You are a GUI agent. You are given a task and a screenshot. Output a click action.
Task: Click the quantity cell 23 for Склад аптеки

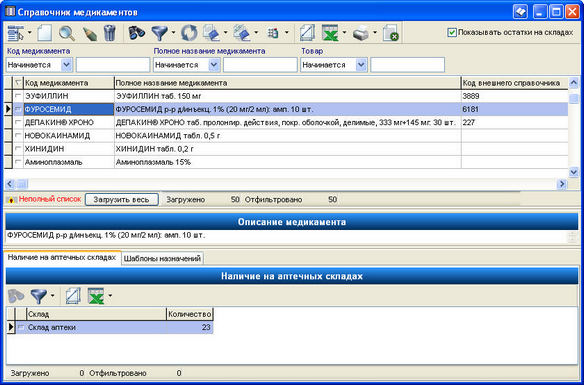click(190, 328)
